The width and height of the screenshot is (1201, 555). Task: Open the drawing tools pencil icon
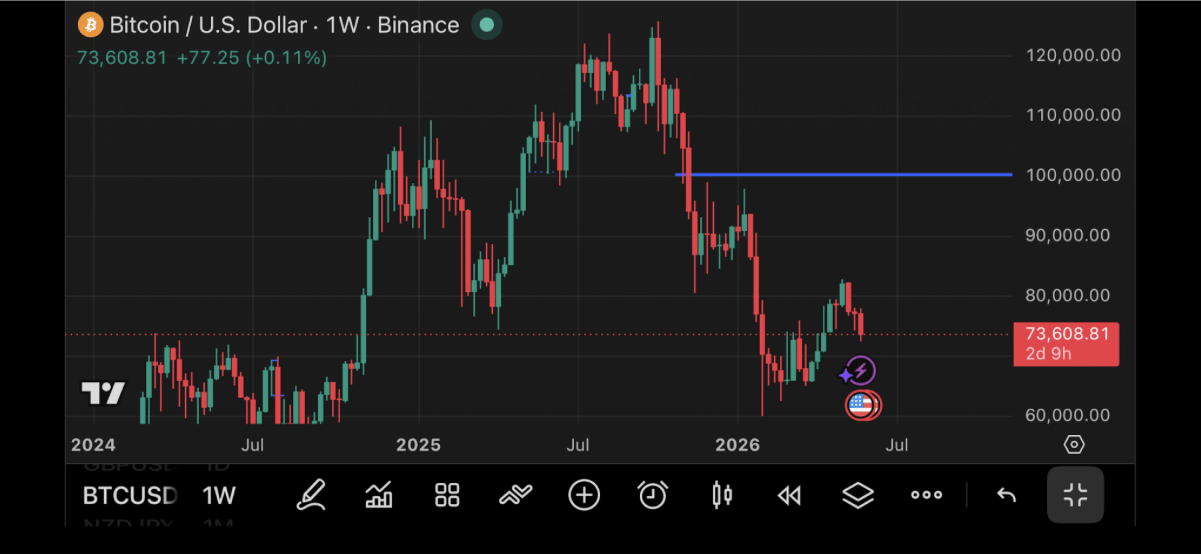[311, 494]
